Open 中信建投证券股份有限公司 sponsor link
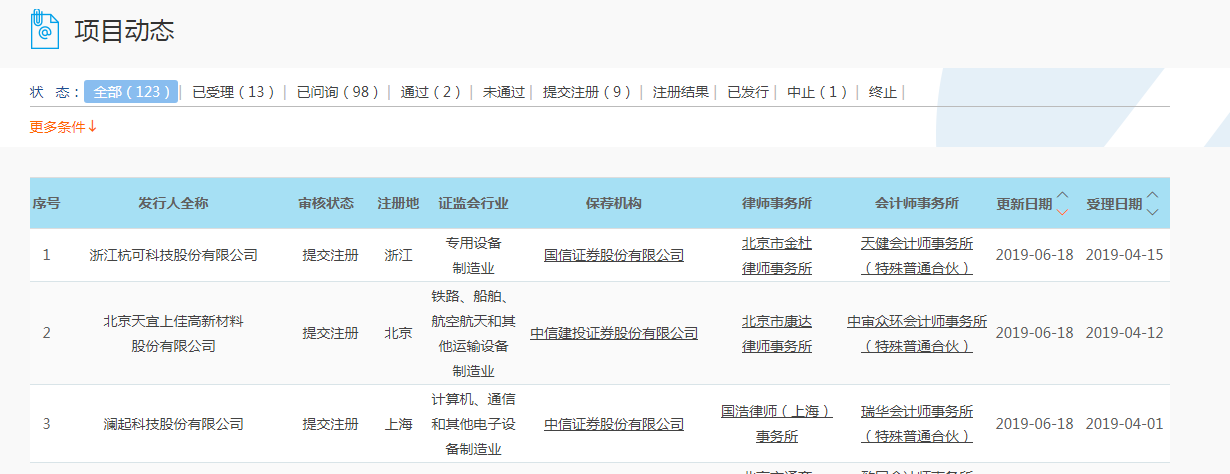Image resolution: width=1230 pixels, height=474 pixels. [x=614, y=333]
